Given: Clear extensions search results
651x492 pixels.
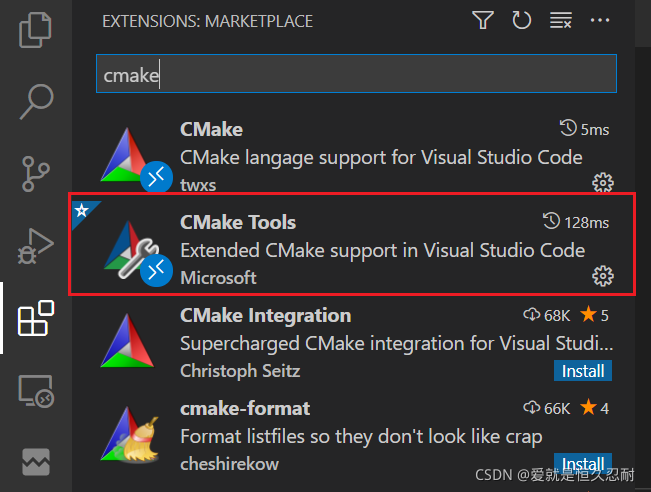Looking at the screenshot, I should (561, 20).
